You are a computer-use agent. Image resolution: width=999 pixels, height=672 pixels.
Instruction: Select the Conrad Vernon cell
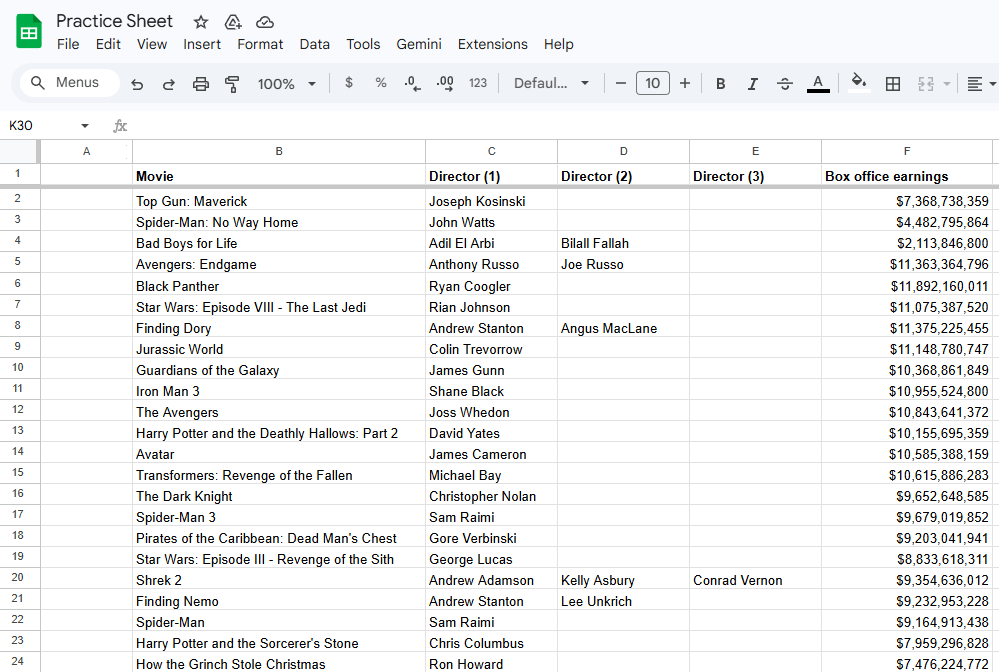pyautogui.click(x=755, y=580)
